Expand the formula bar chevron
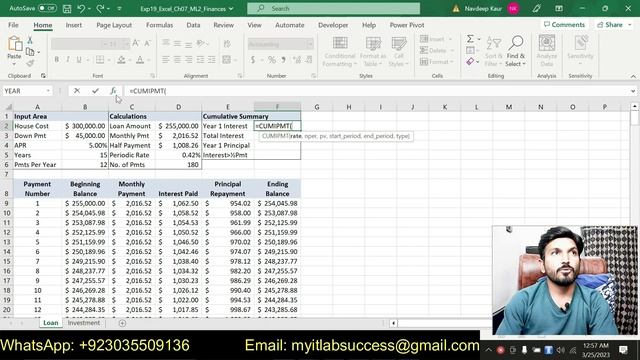640x360 pixels. point(633,91)
